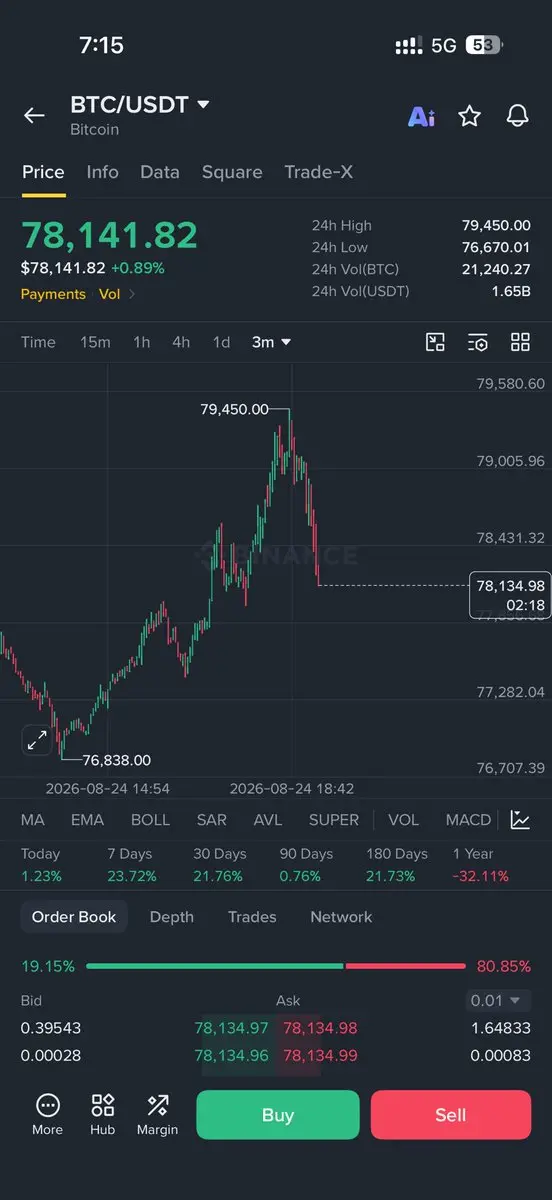Toggle the BOLL indicator
552x1200 pixels.
click(150, 820)
